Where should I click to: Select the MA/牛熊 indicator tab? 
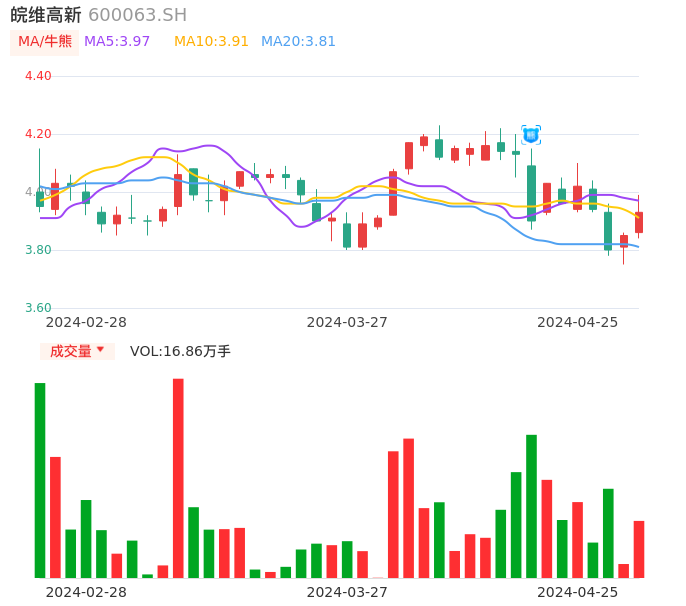pyautogui.click(x=44, y=42)
